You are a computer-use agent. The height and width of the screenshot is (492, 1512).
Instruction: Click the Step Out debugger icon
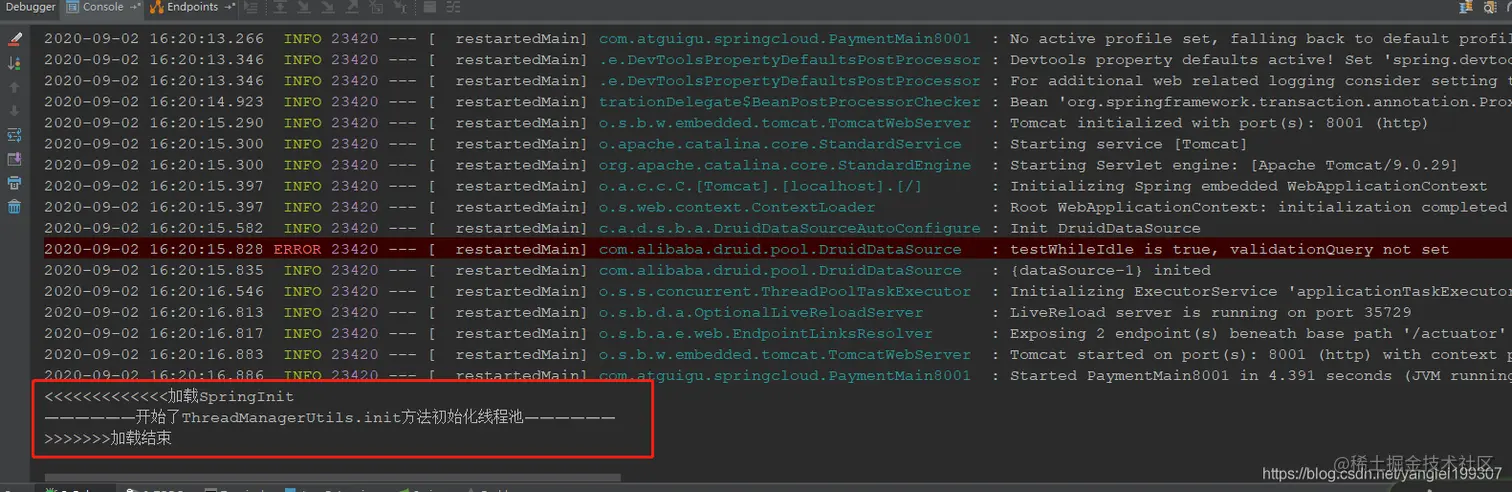[x=352, y=7]
